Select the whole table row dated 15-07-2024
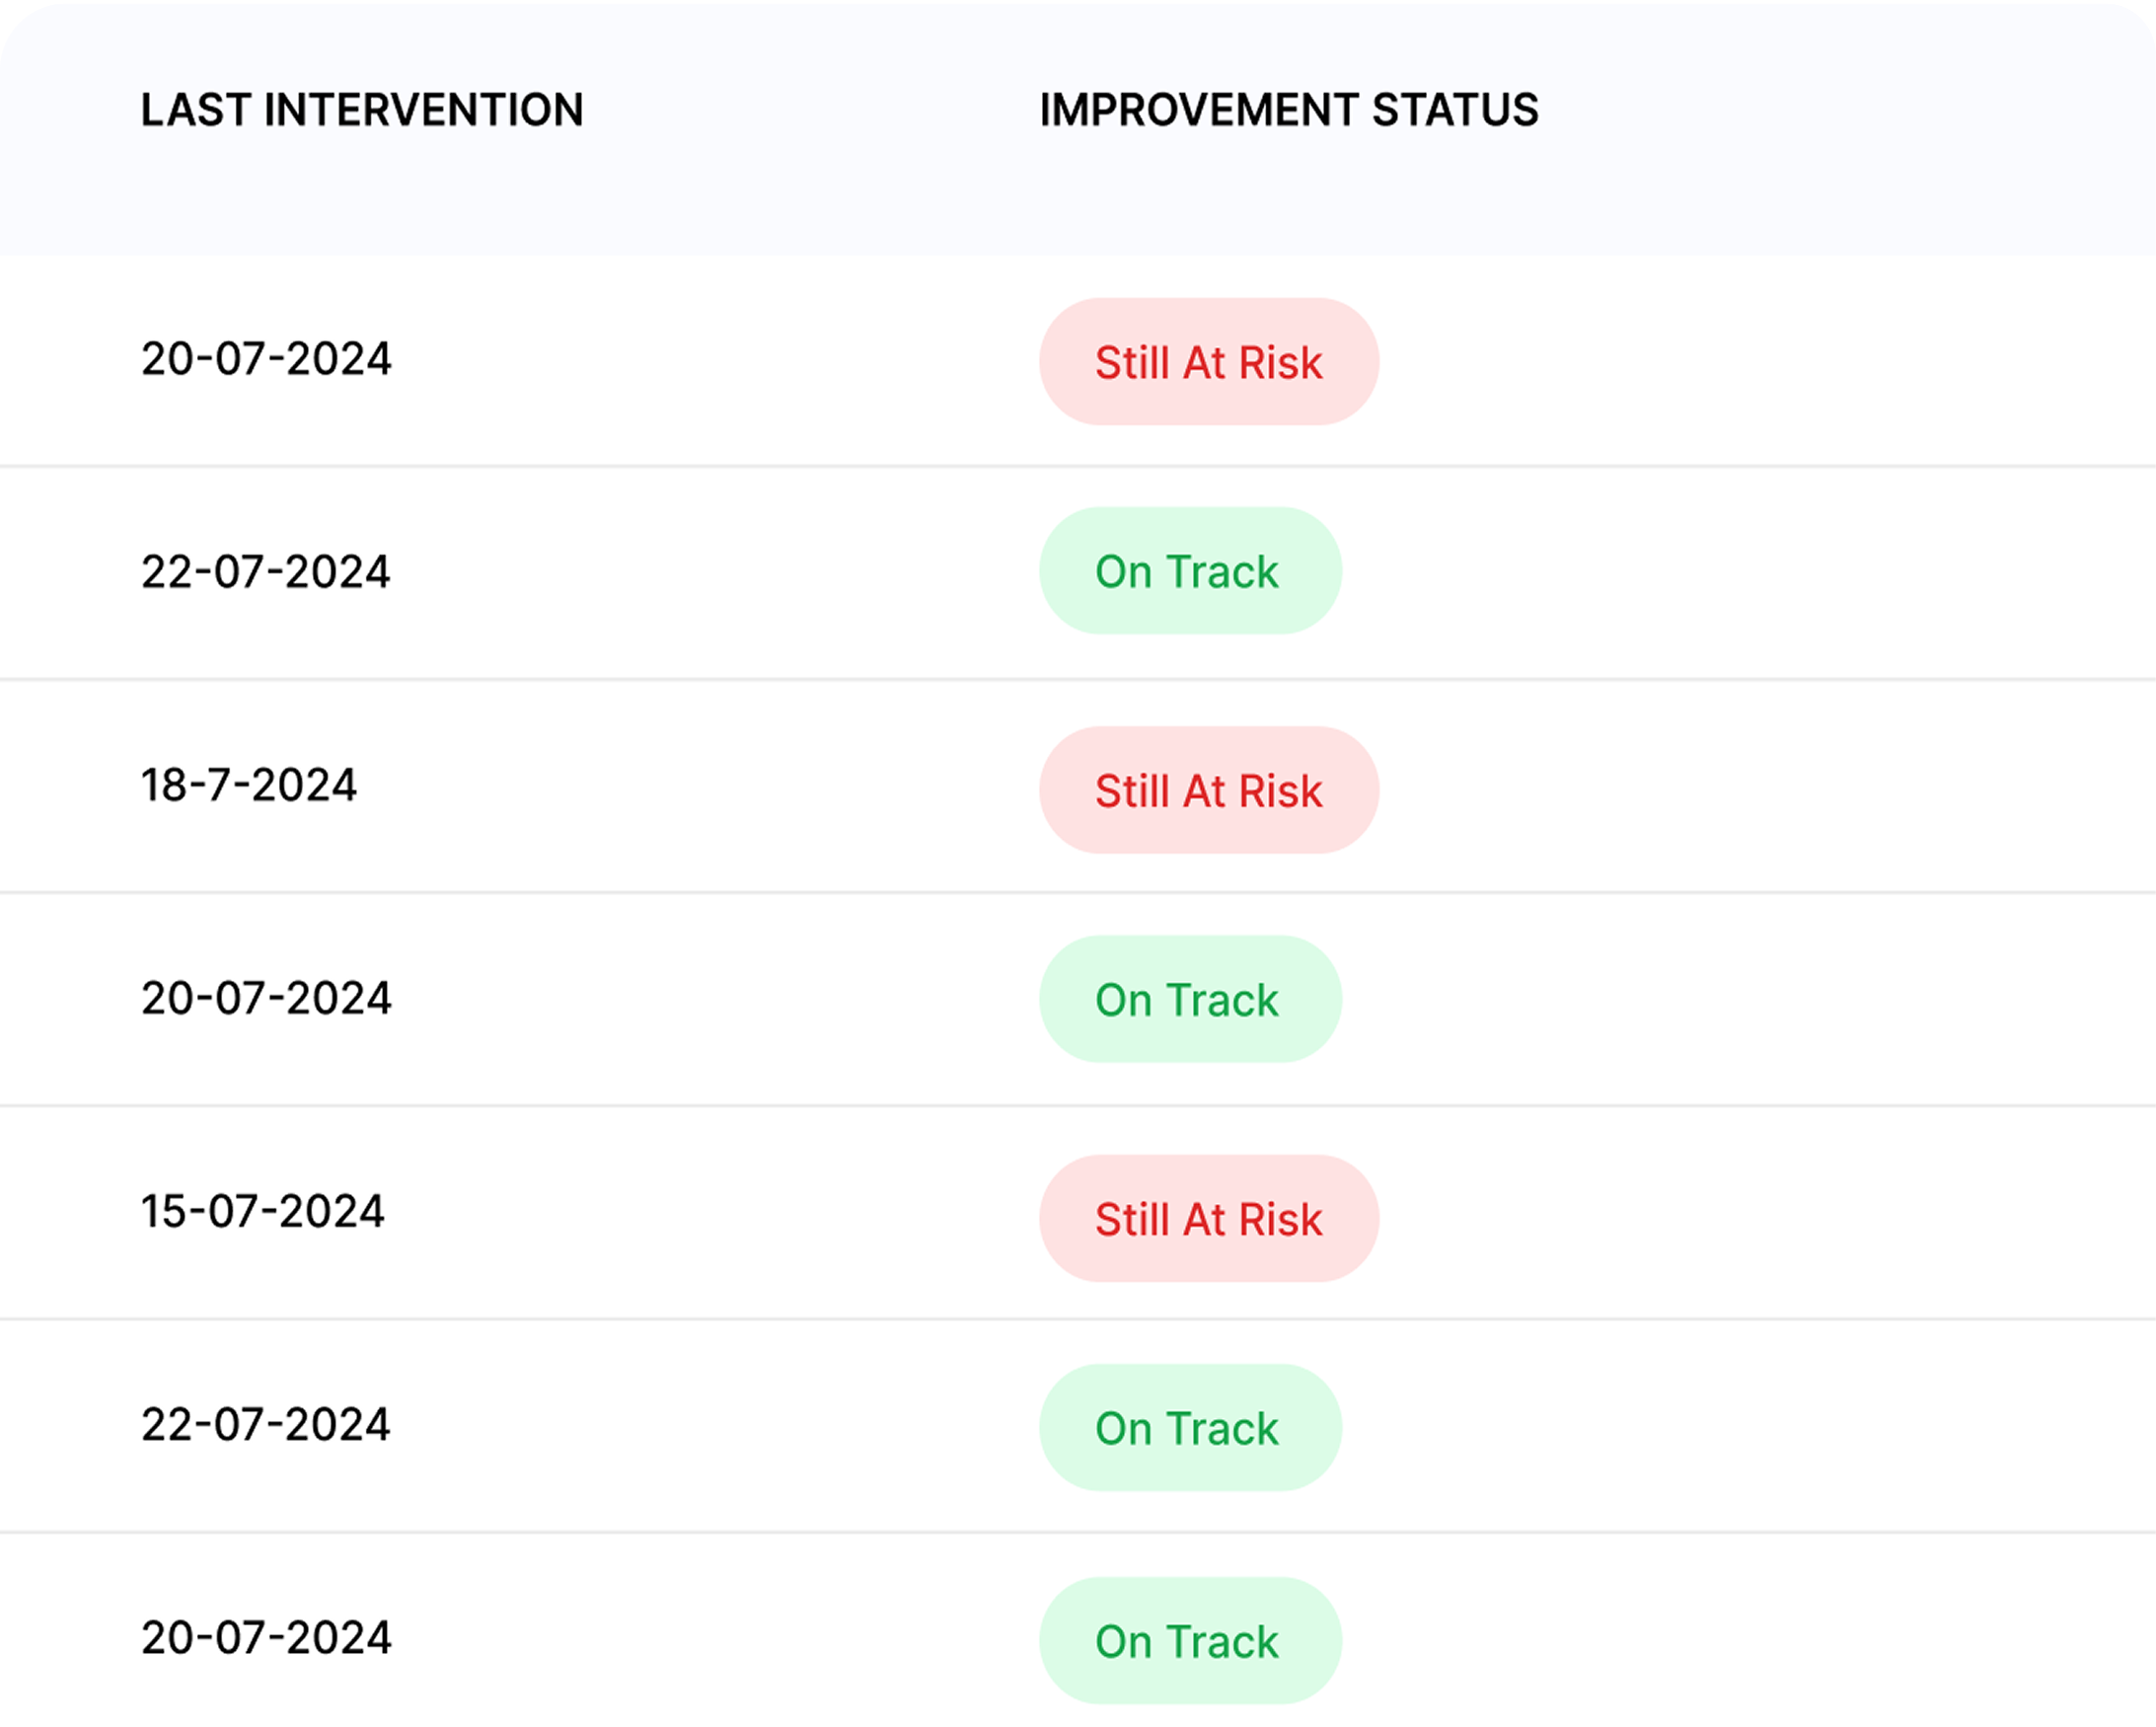This screenshot has height=1727, width=2156. click(x=700, y=1214)
